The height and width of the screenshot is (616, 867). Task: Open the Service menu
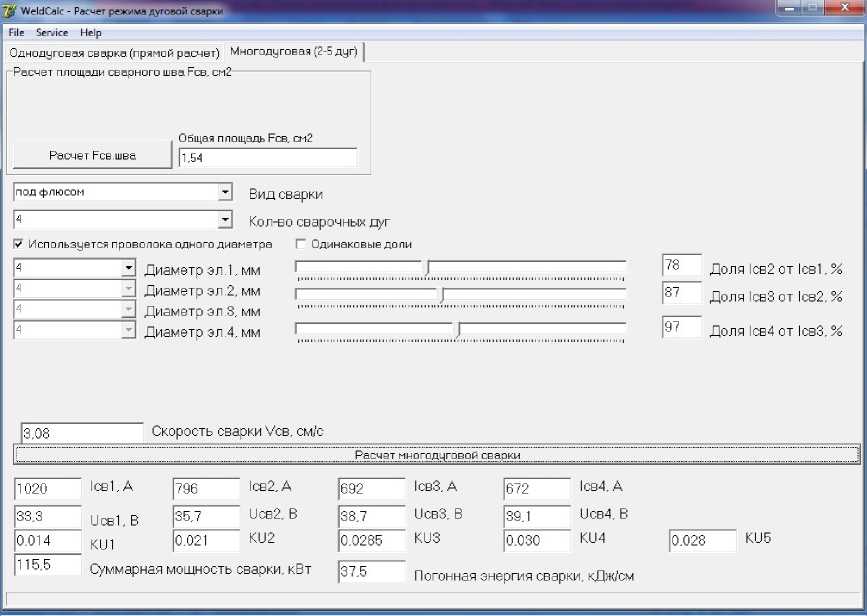[52, 33]
